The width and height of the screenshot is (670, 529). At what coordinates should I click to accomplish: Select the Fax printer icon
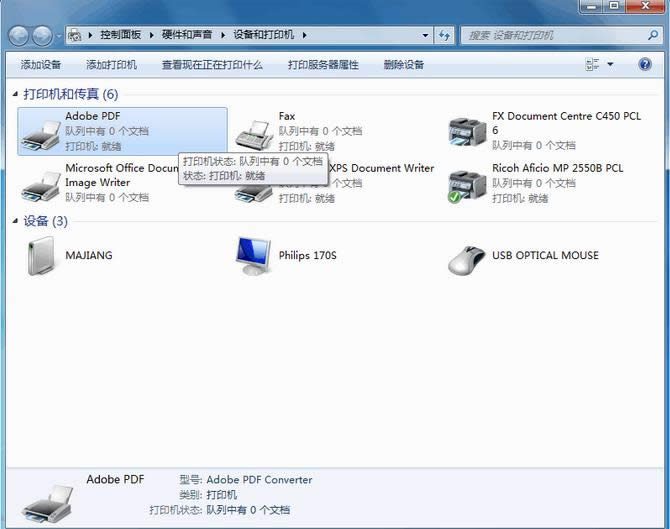(254, 133)
